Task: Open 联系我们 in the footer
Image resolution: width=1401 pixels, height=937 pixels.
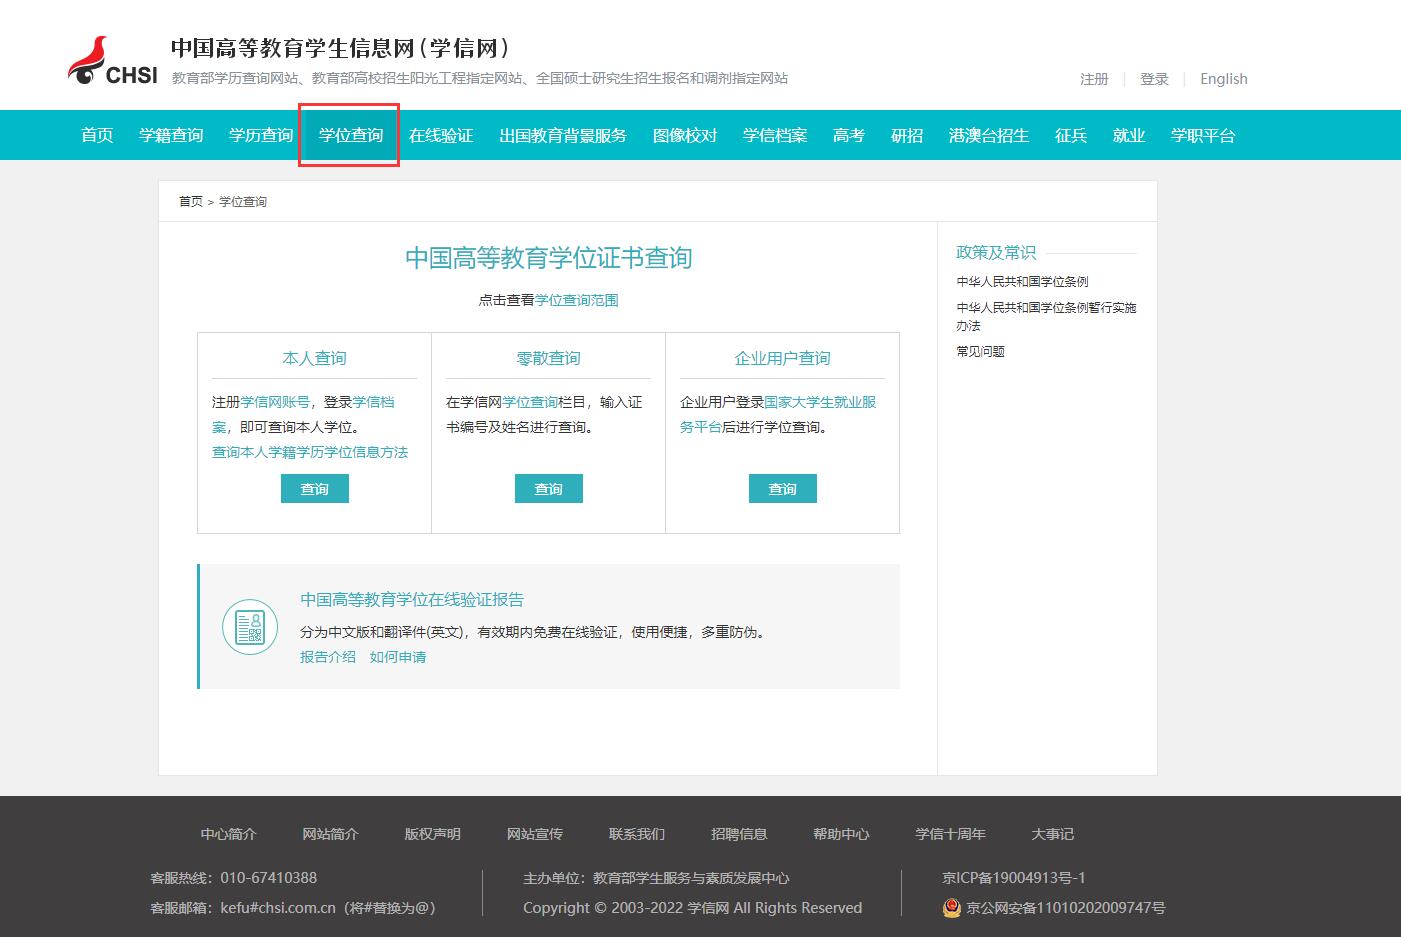Action: click(636, 834)
